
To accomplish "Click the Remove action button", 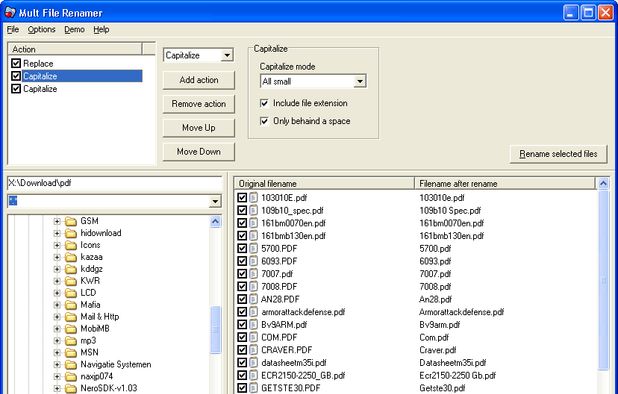I will (x=199, y=104).
